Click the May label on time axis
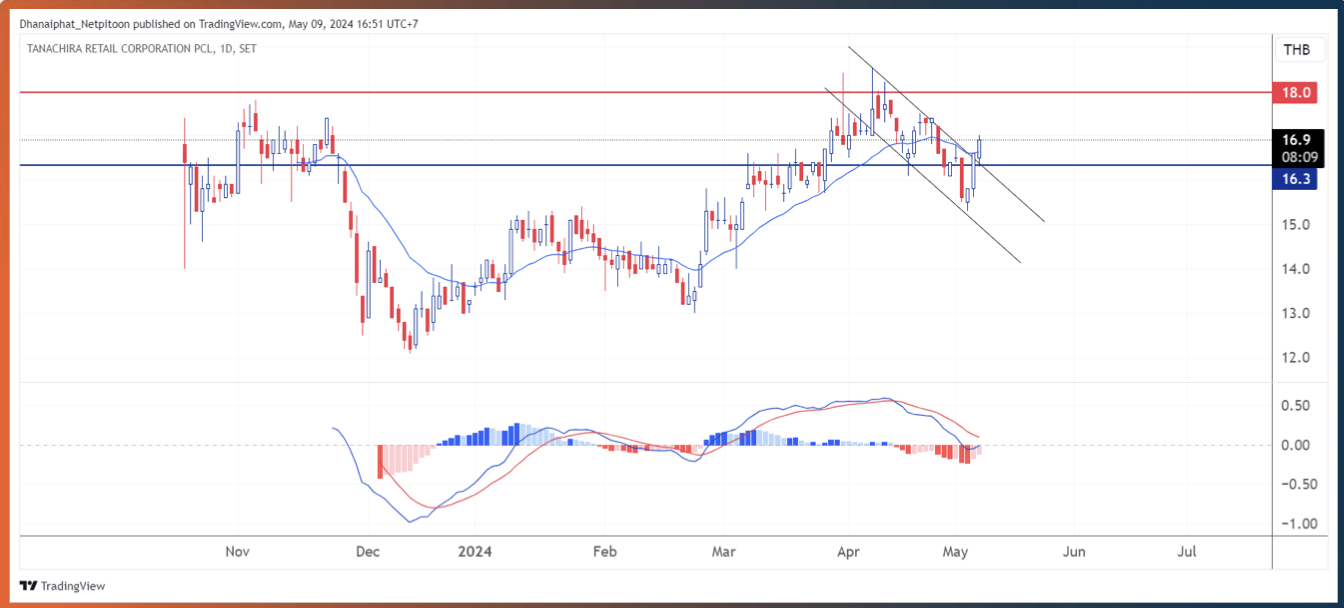 tap(956, 551)
